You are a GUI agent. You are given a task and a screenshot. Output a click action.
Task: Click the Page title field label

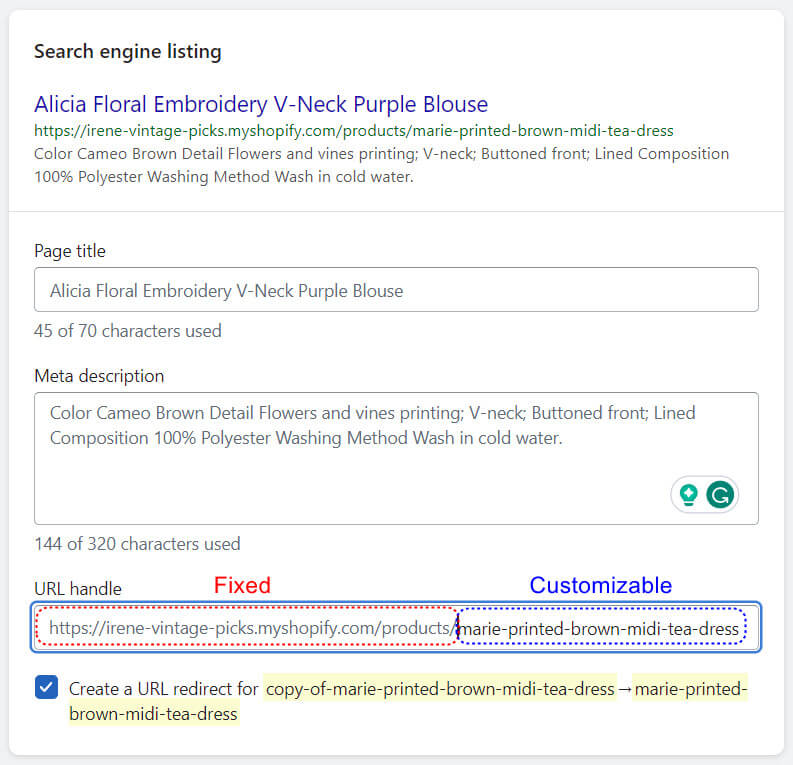point(70,251)
